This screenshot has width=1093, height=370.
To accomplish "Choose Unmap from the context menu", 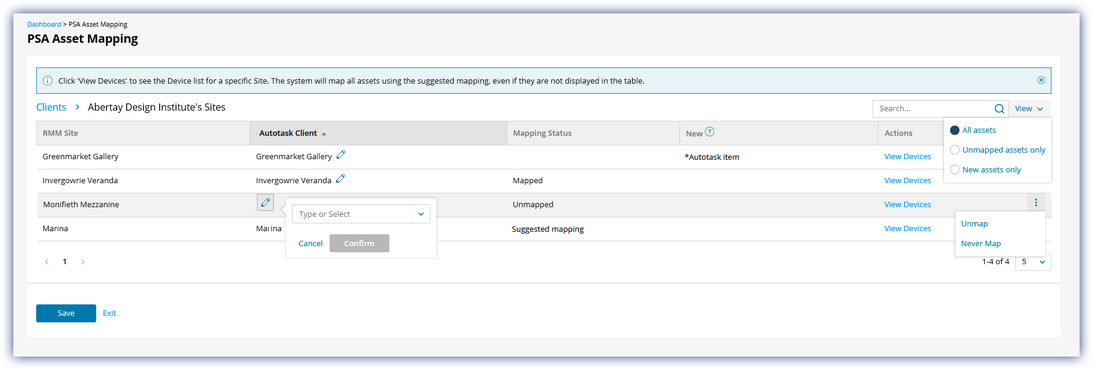I will [x=974, y=224].
